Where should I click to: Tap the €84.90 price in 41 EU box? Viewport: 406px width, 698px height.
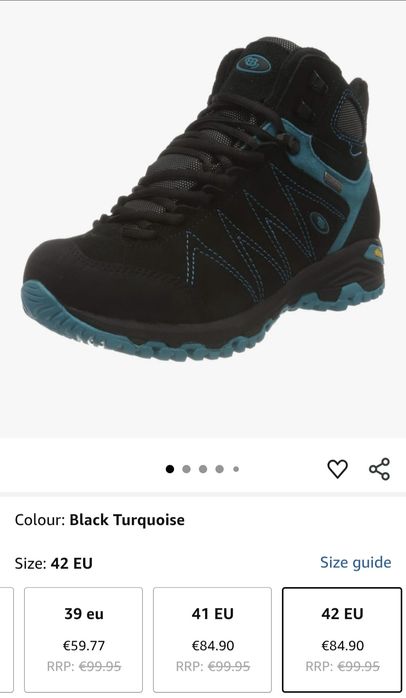point(213,645)
